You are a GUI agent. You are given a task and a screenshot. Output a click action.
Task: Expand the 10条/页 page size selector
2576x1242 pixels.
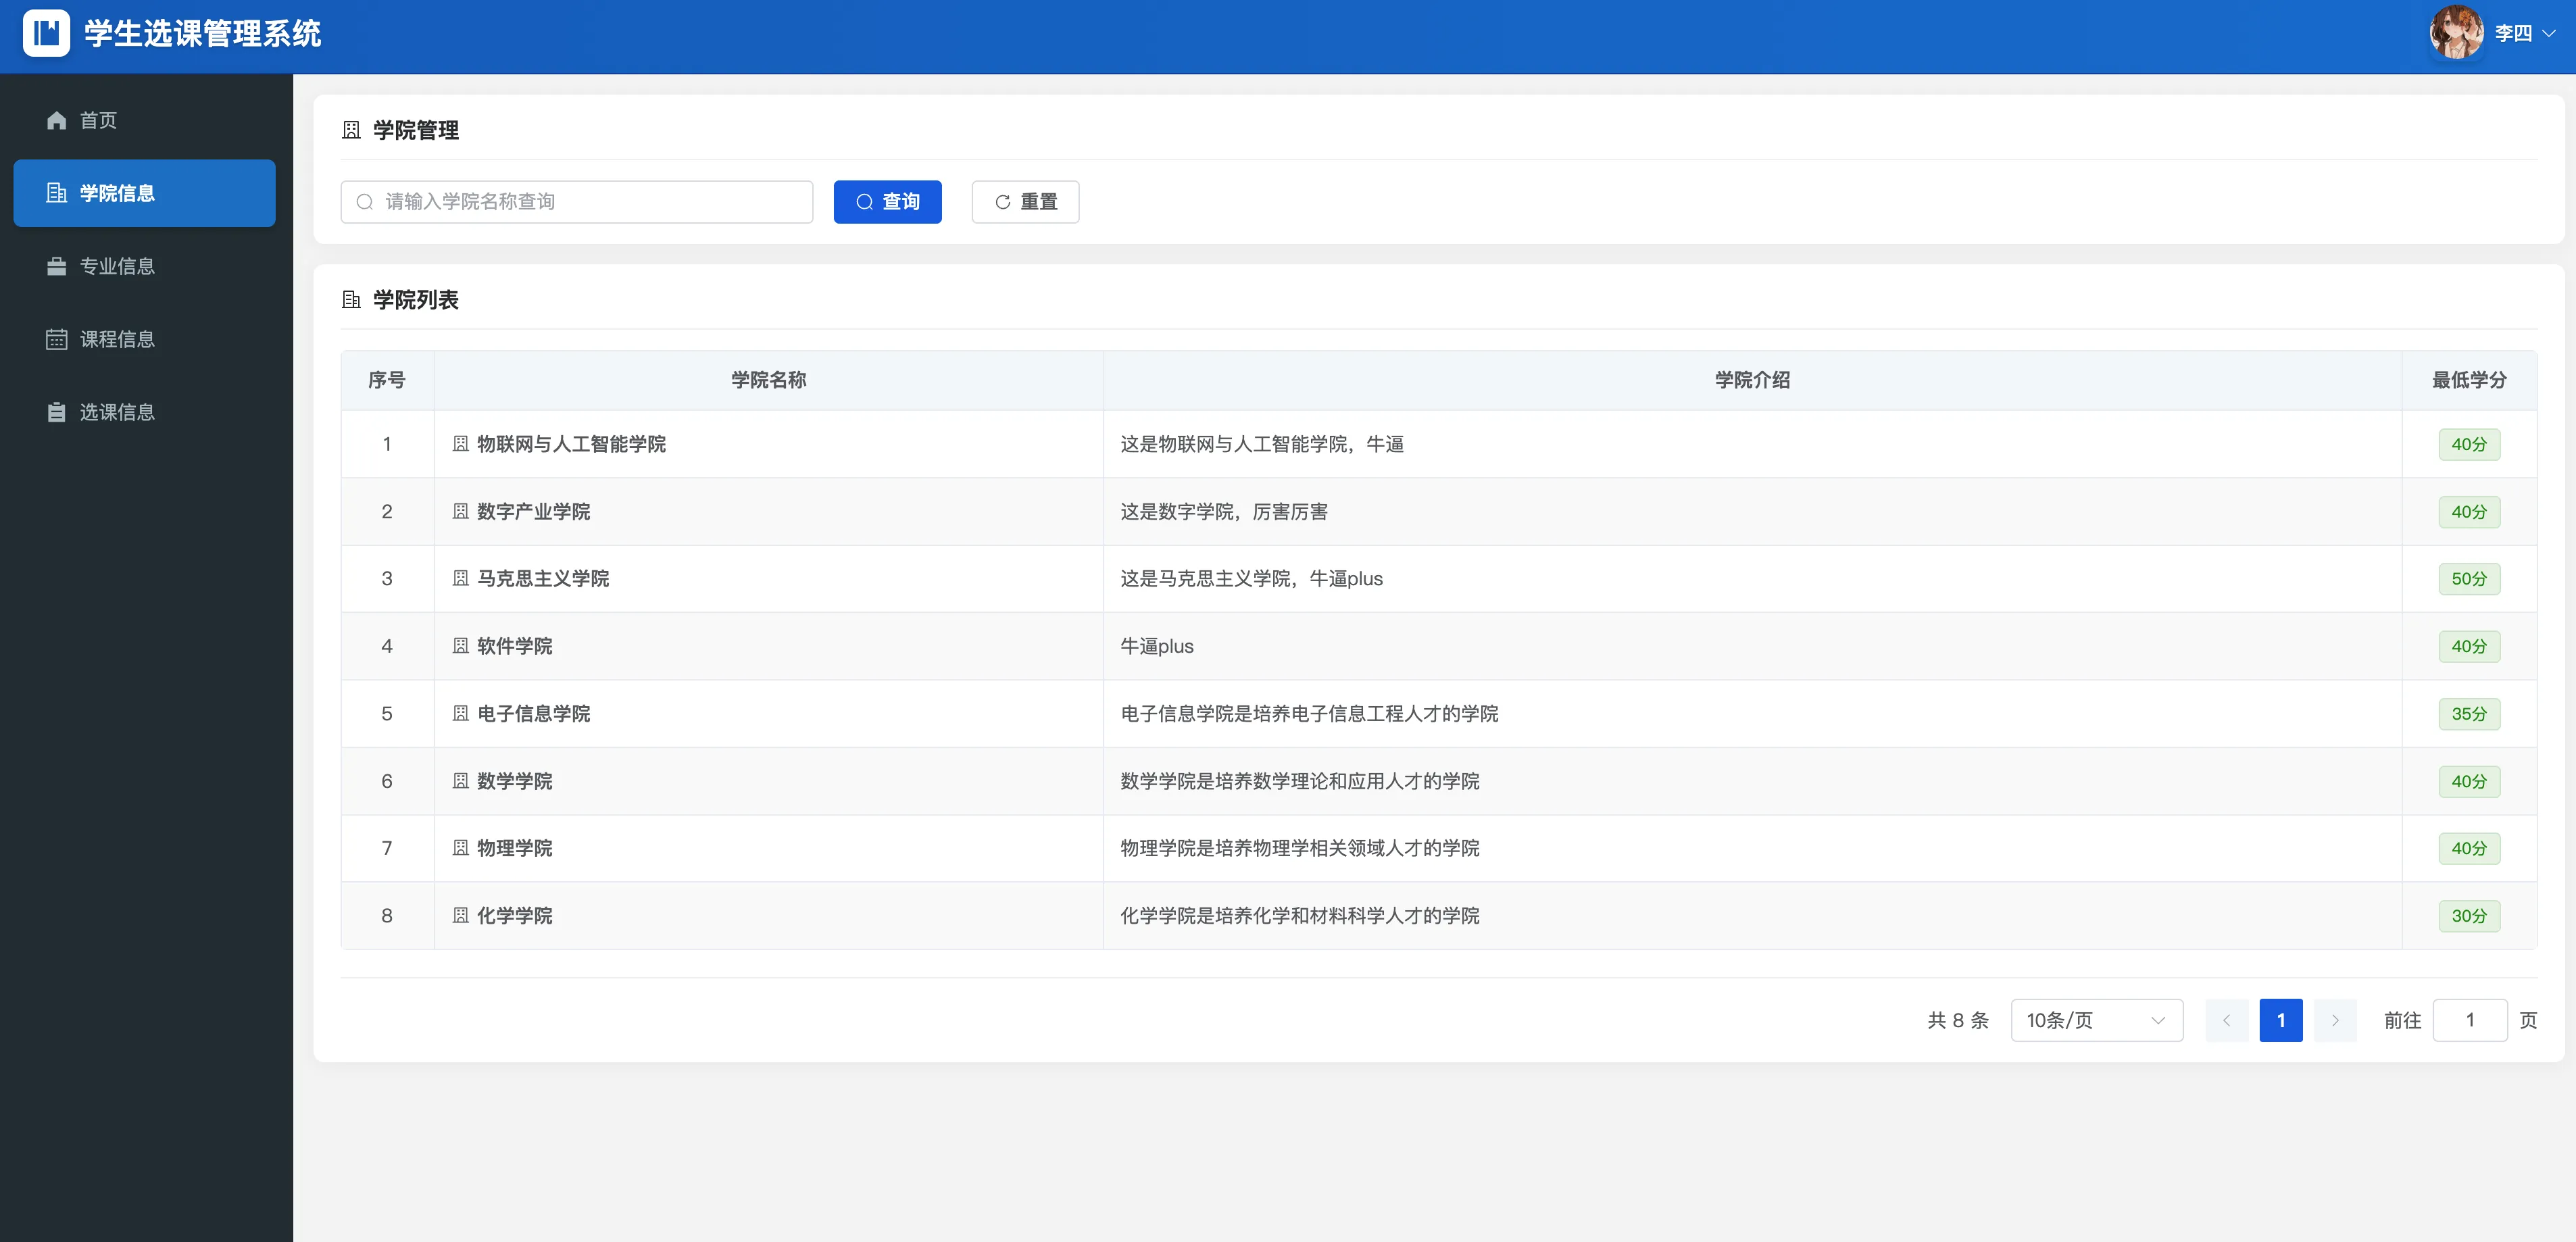coord(2096,1020)
